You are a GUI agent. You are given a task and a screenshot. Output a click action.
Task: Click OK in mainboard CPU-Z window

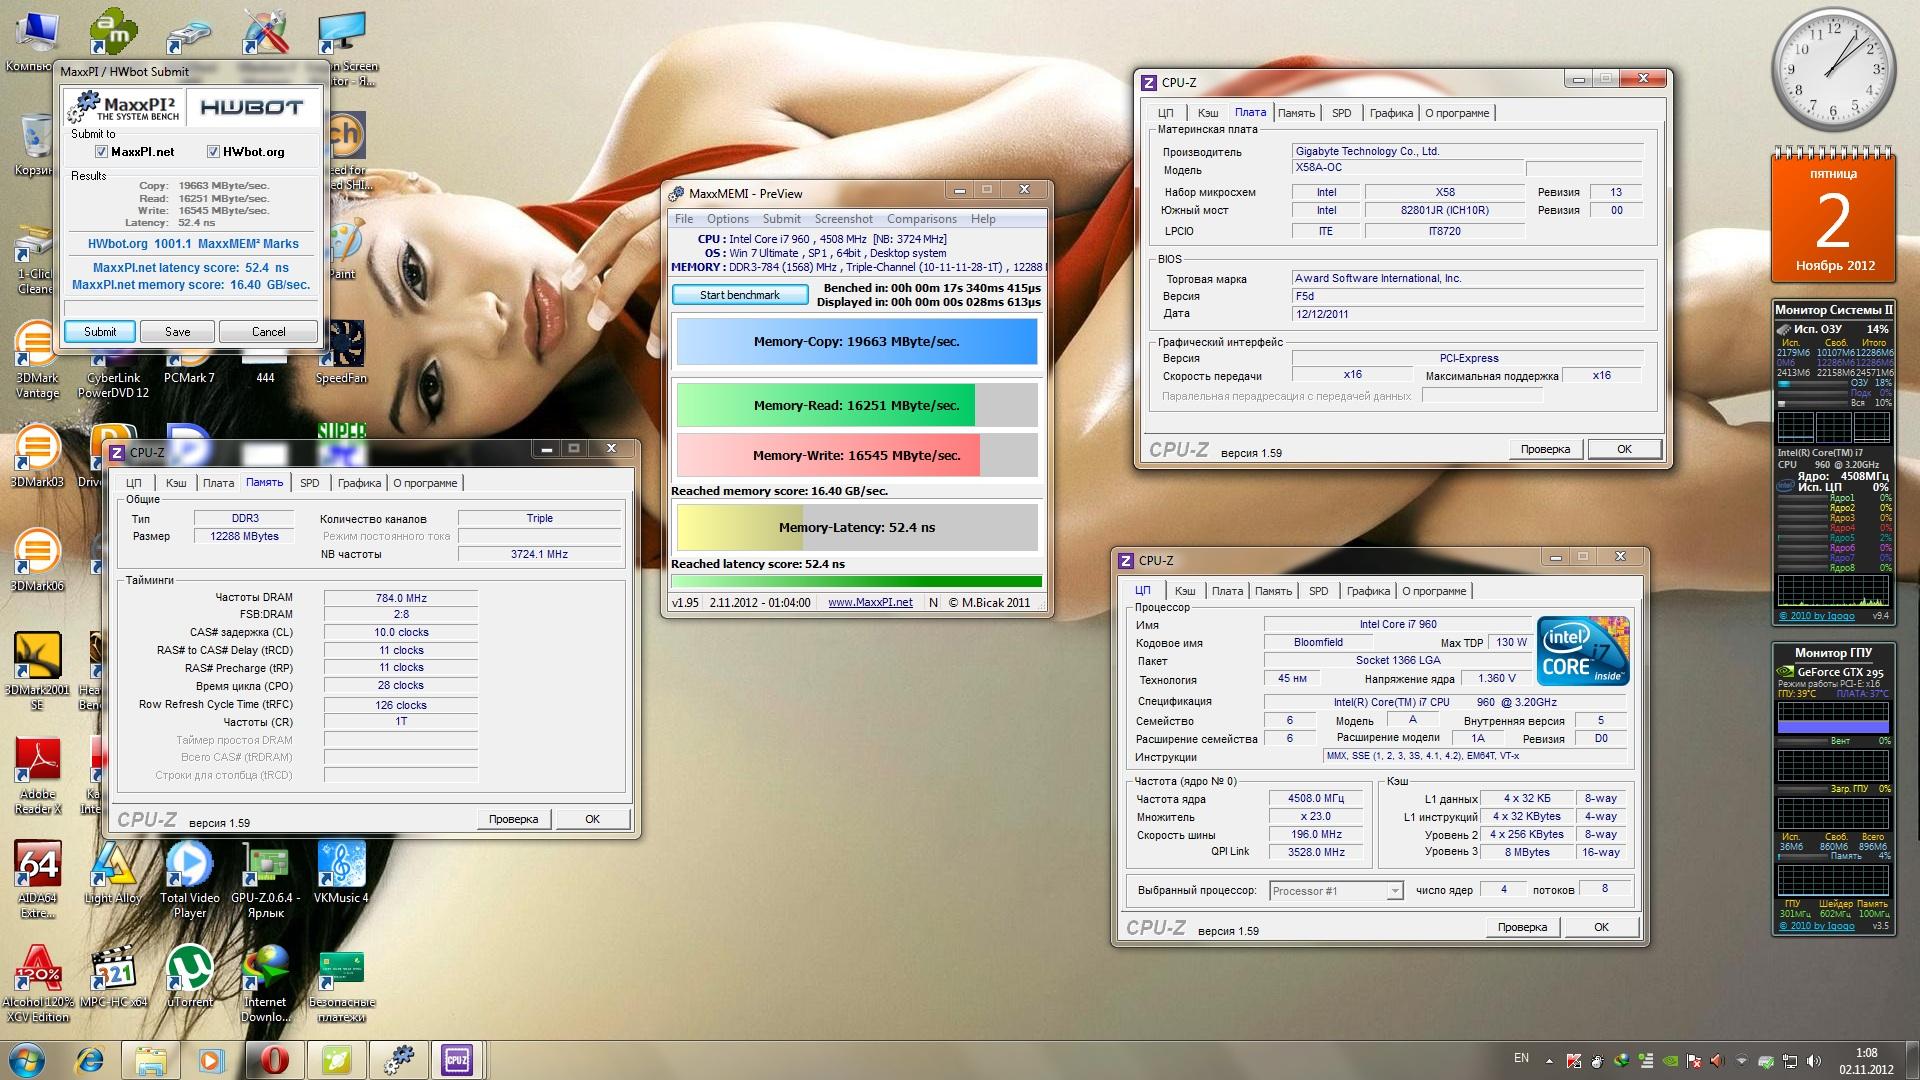click(x=1624, y=449)
